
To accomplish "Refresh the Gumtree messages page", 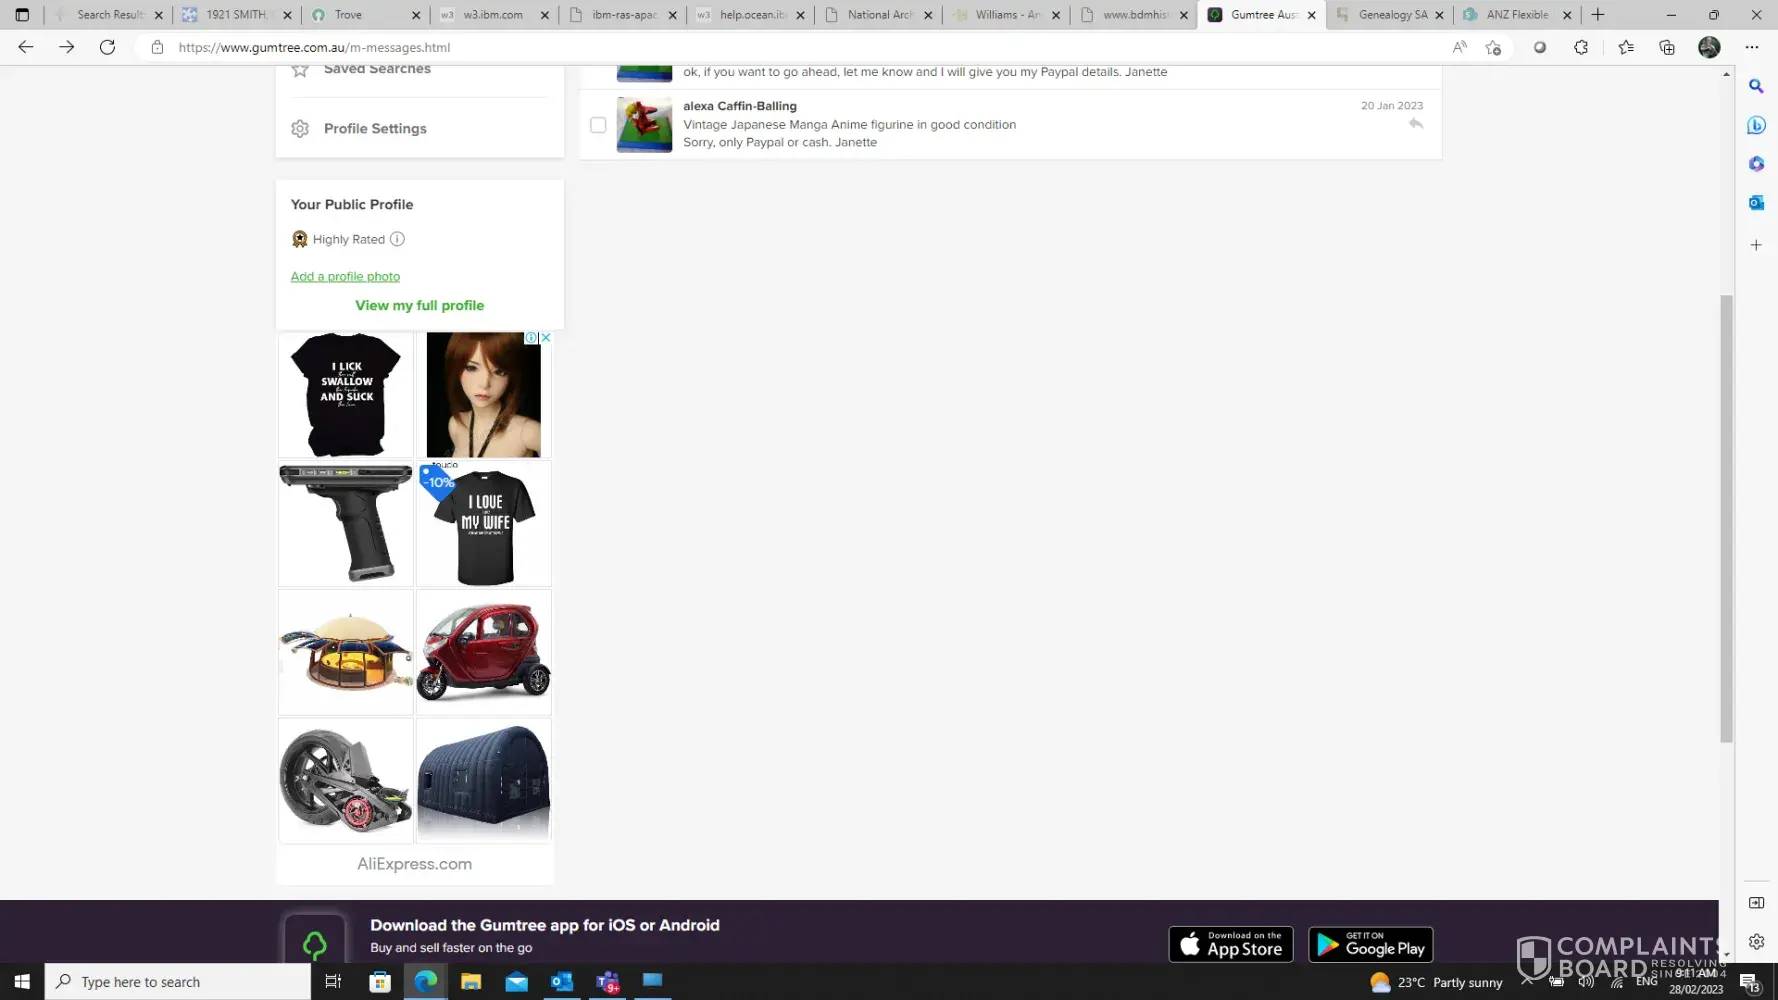I will (107, 47).
